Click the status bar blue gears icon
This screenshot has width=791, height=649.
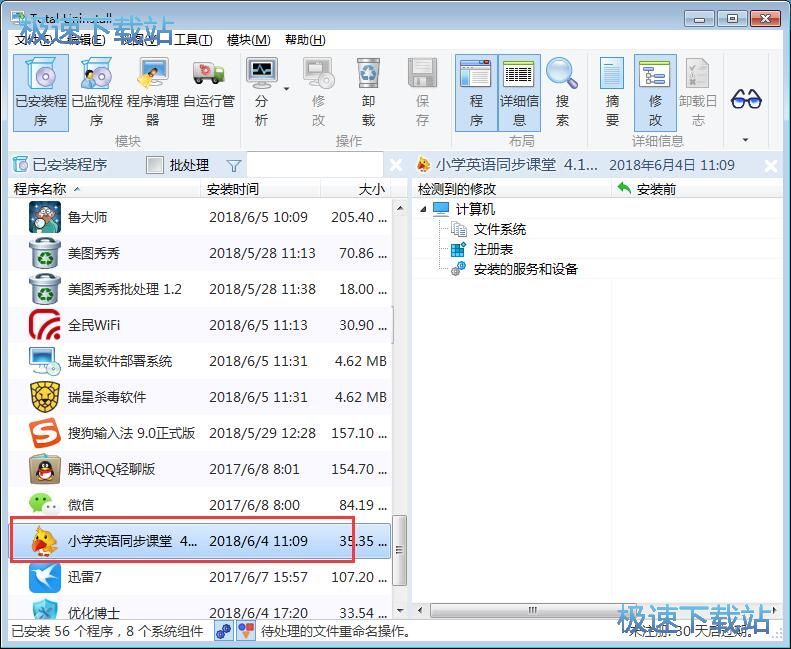tap(223, 631)
